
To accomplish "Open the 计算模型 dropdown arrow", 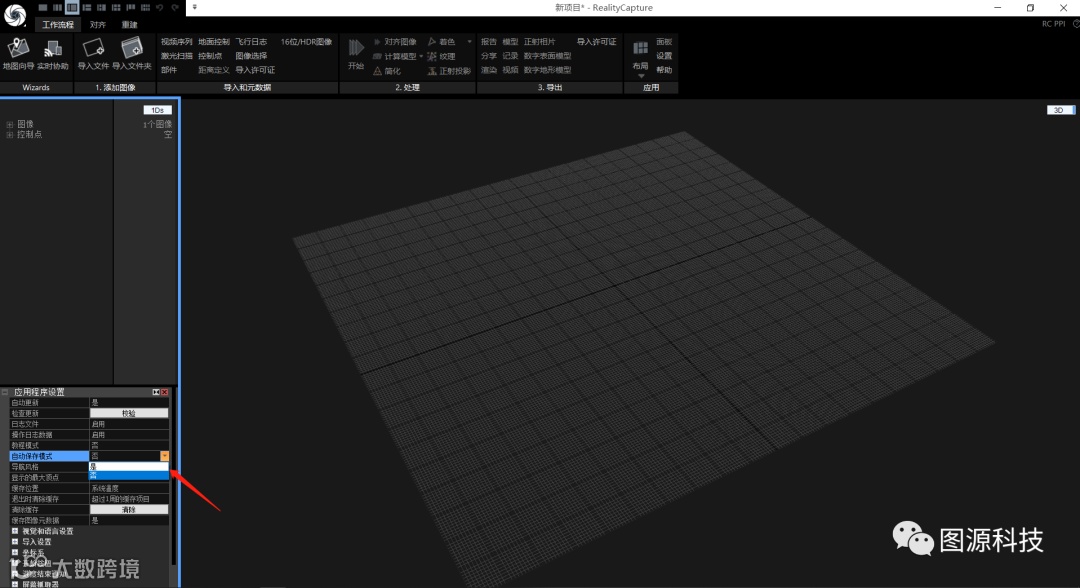I will click(x=421, y=56).
